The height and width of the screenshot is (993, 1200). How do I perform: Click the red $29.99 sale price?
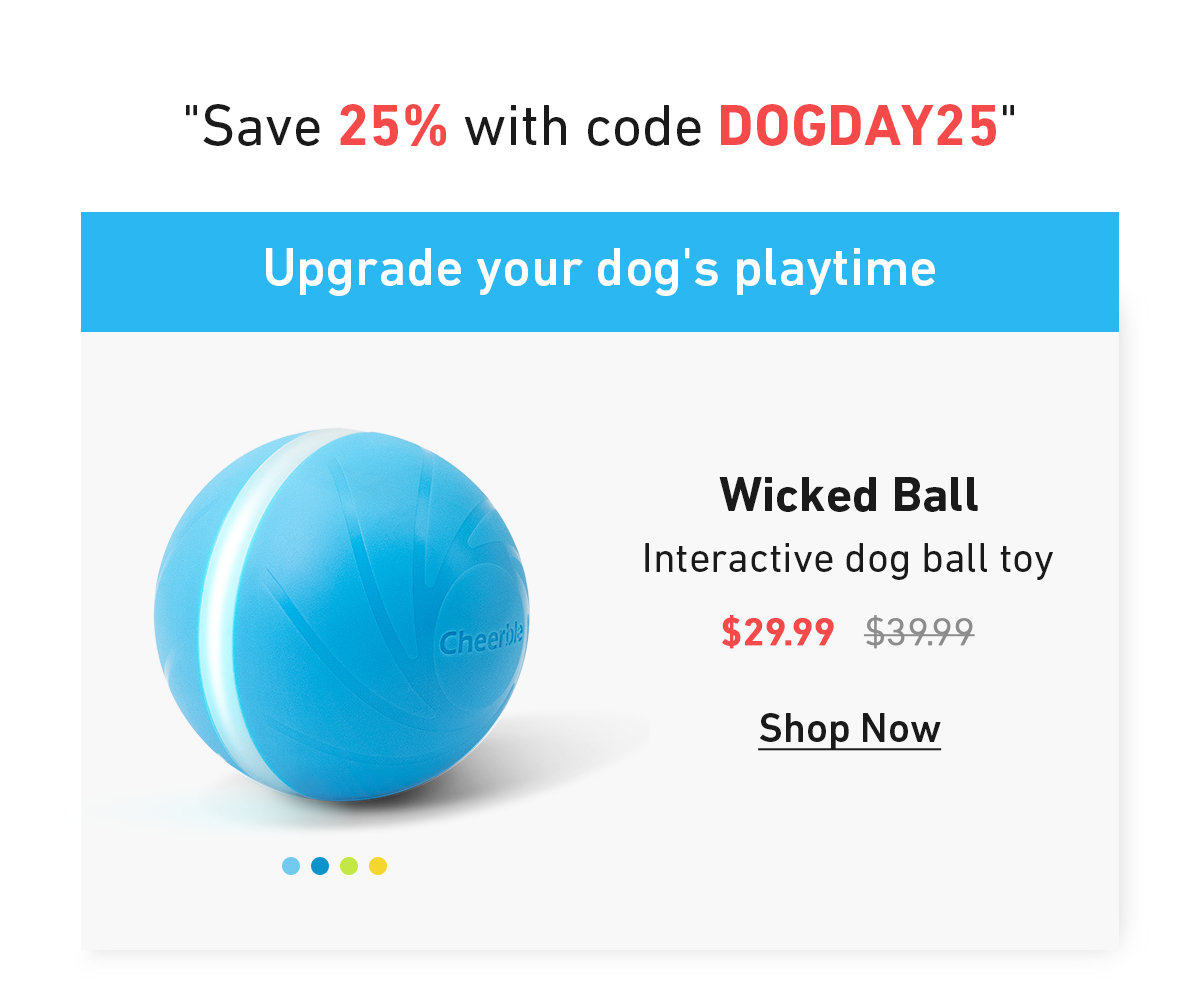(x=778, y=632)
